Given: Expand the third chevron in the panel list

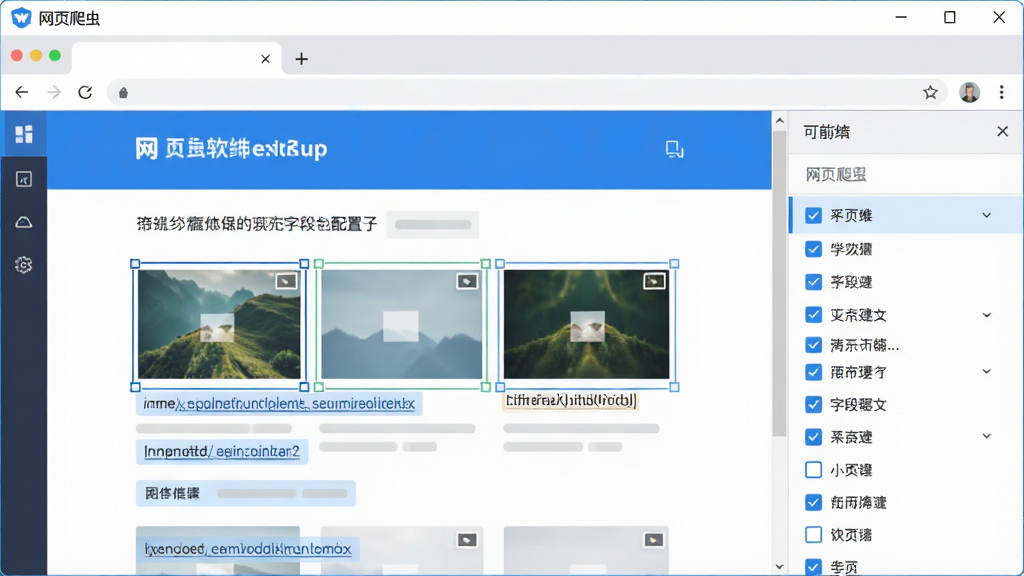Looking at the screenshot, I should click(987, 372).
